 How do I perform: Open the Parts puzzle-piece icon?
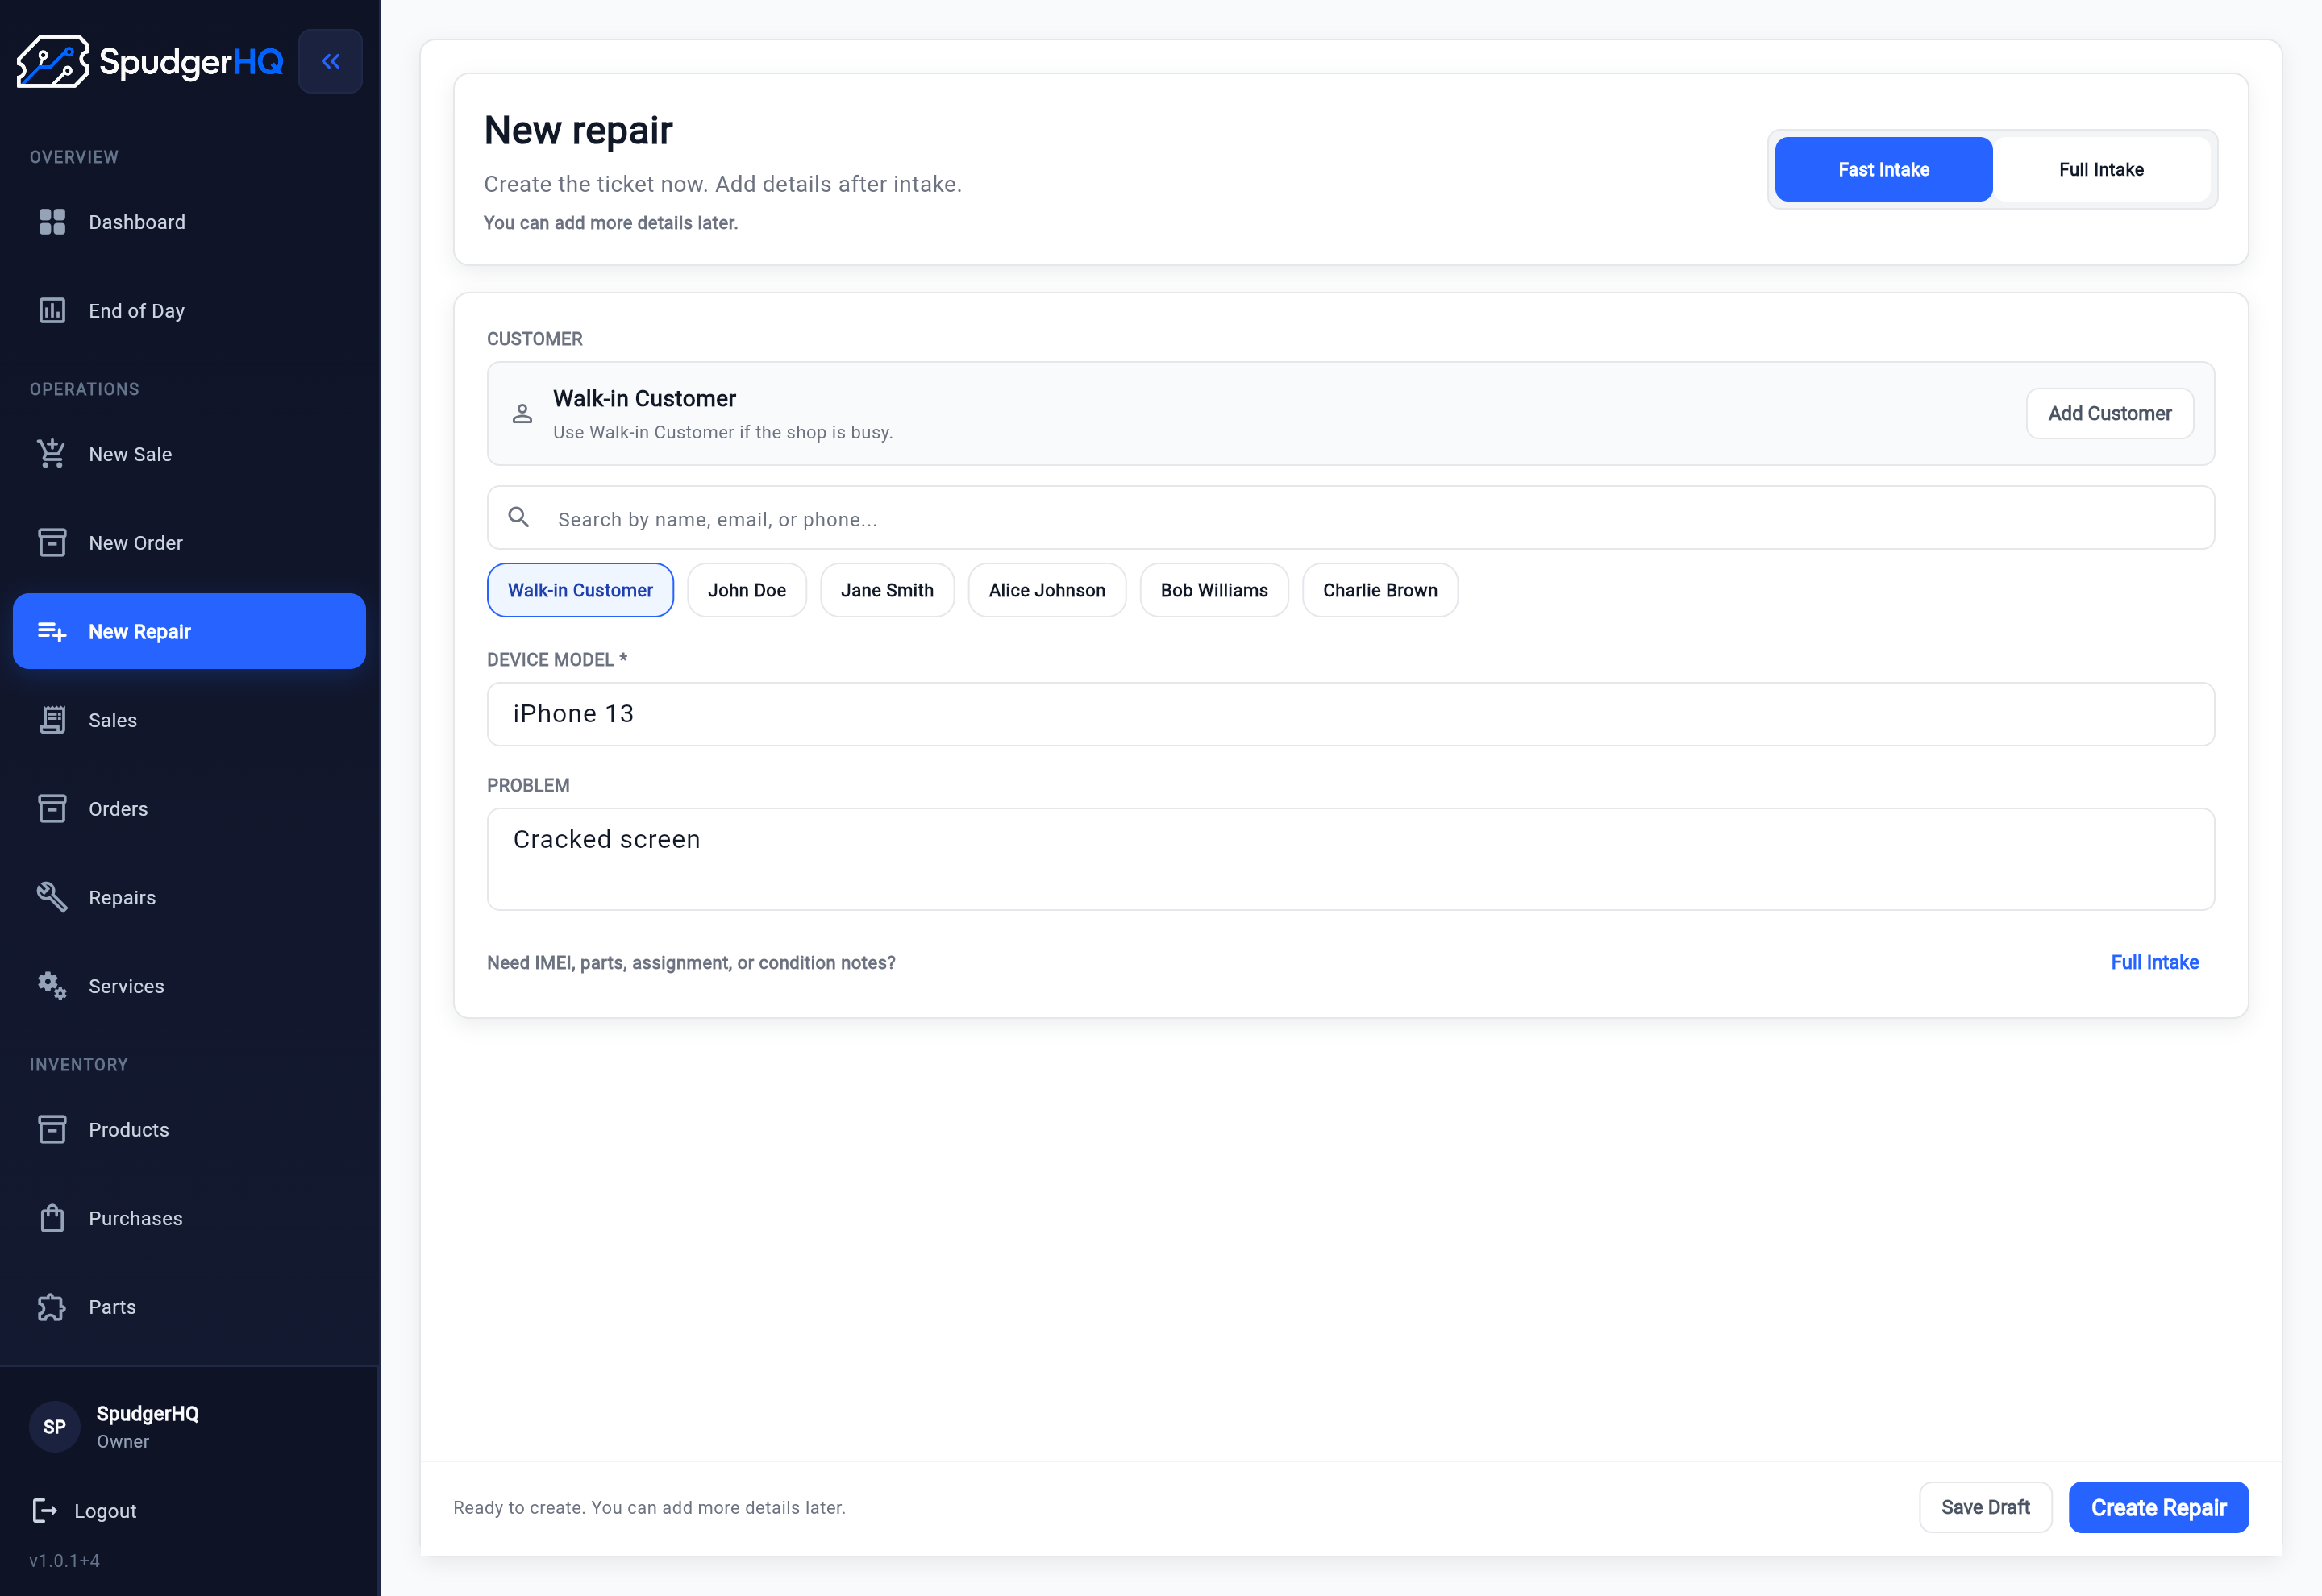pyautogui.click(x=52, y=1307)
